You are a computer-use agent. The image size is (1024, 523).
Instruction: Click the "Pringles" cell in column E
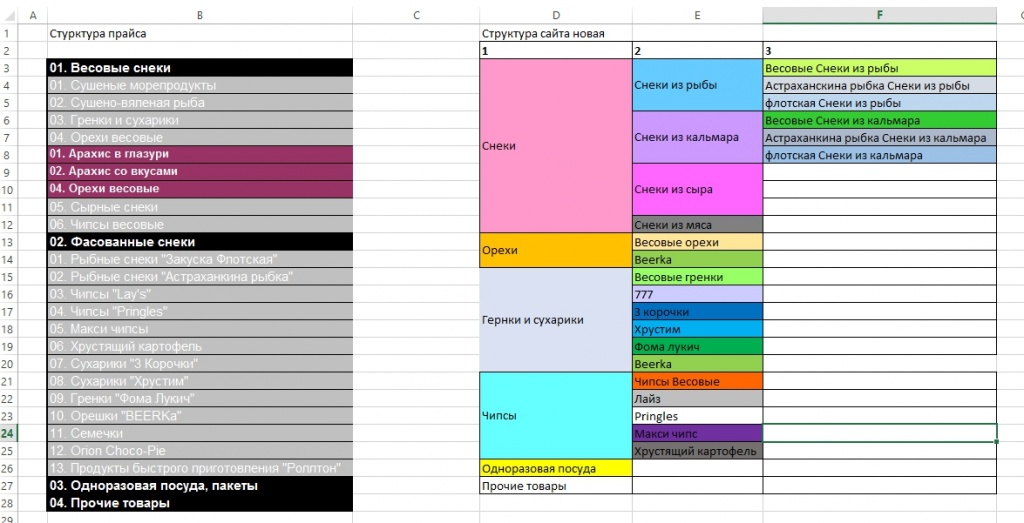(x=697, y=416)
